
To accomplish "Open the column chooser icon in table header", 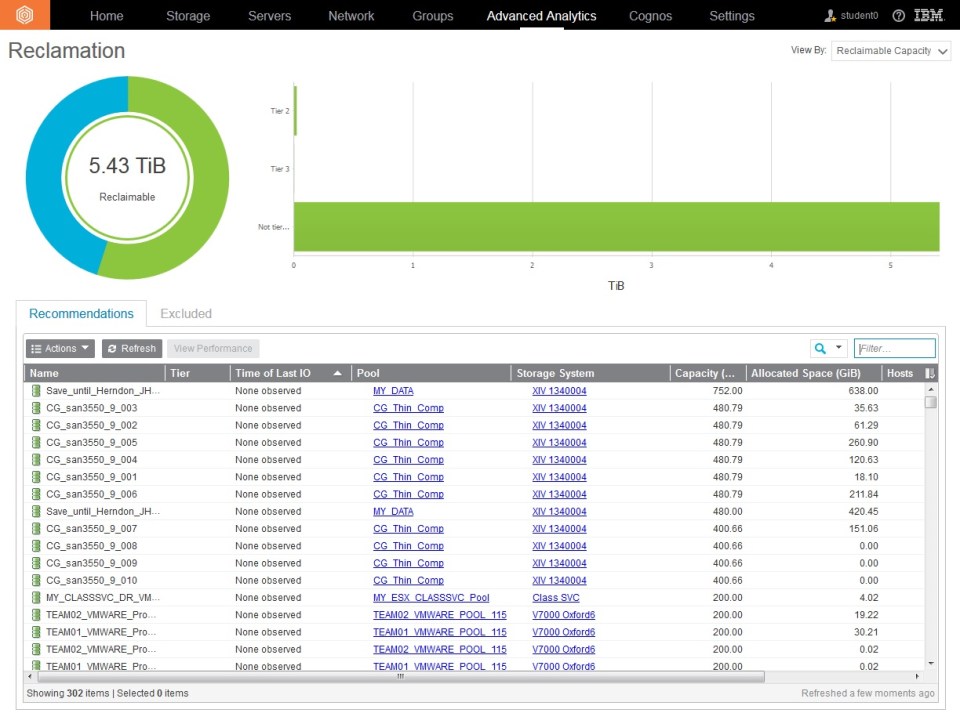I will [930, 373].
